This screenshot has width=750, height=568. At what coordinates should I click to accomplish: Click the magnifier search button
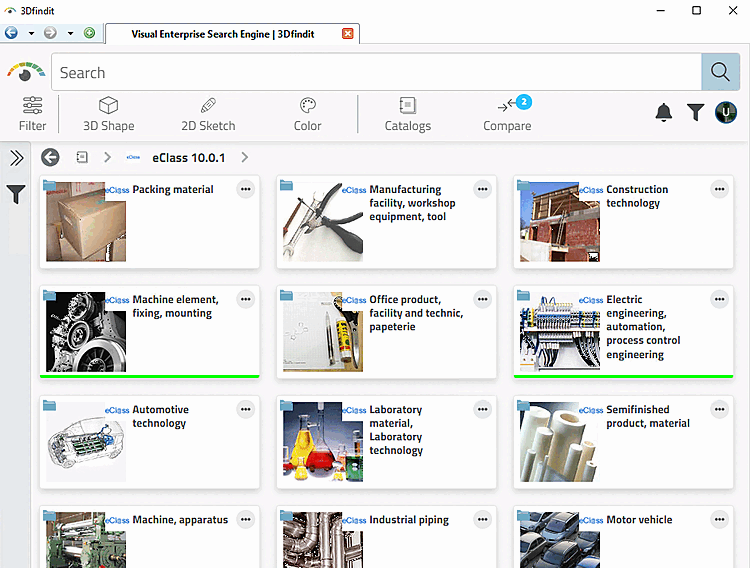[x=720, y=72]
